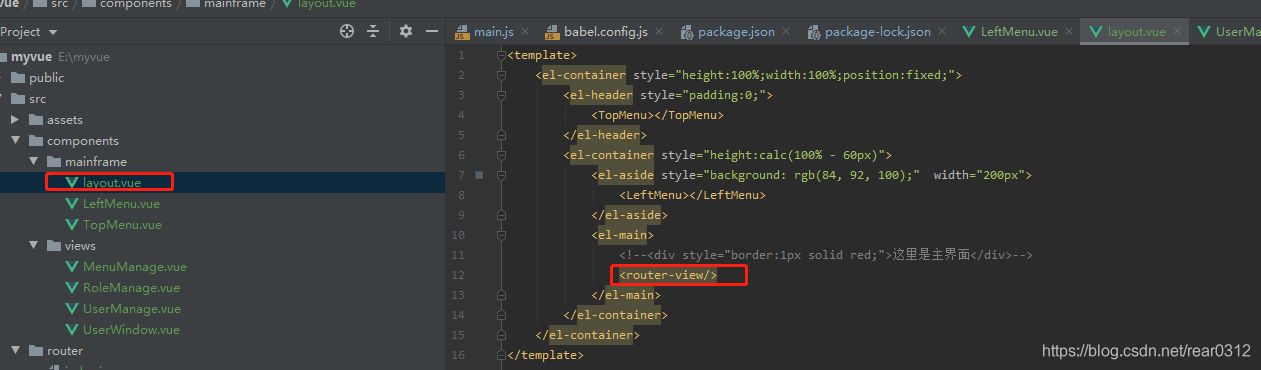Click the Vue icon beside UserWindow.vue in the tree
The width and height of the screenshot is (1261, 370).
(x=72, y=330)
